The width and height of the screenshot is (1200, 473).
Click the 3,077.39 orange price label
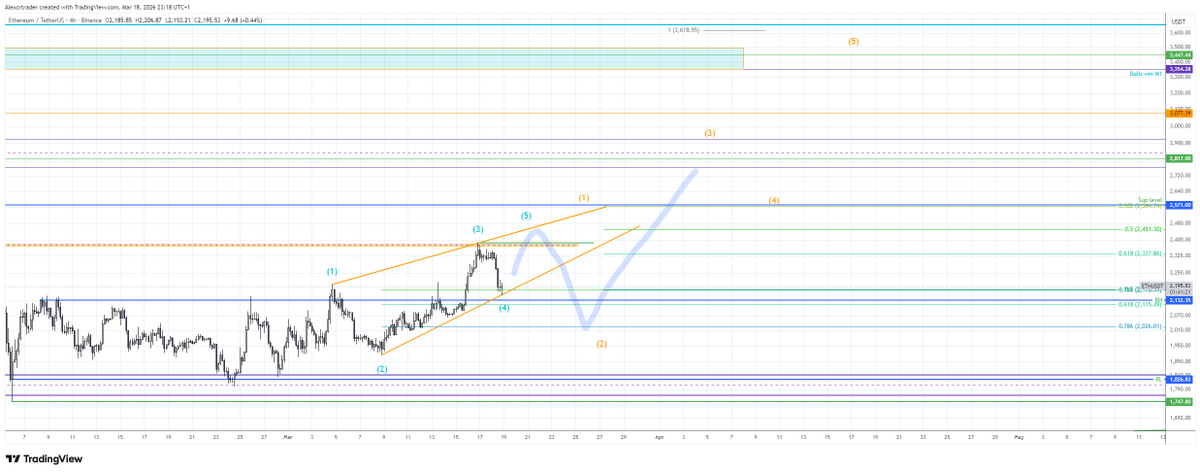(1180, 114)
